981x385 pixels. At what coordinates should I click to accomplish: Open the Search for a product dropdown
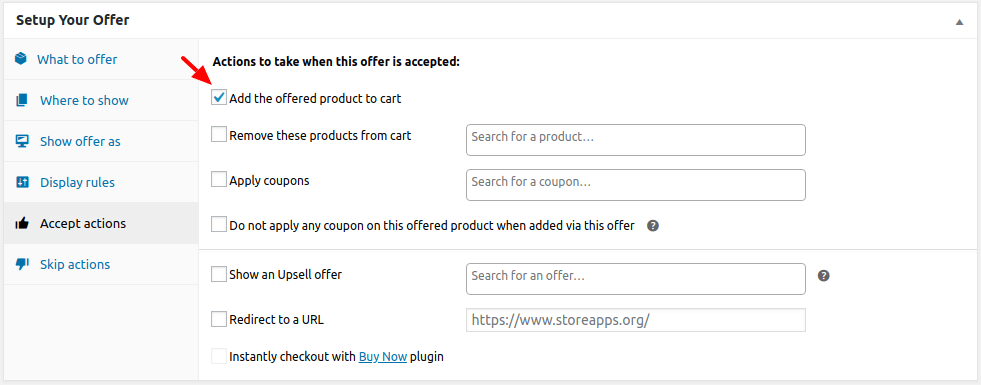click(636, 140)
